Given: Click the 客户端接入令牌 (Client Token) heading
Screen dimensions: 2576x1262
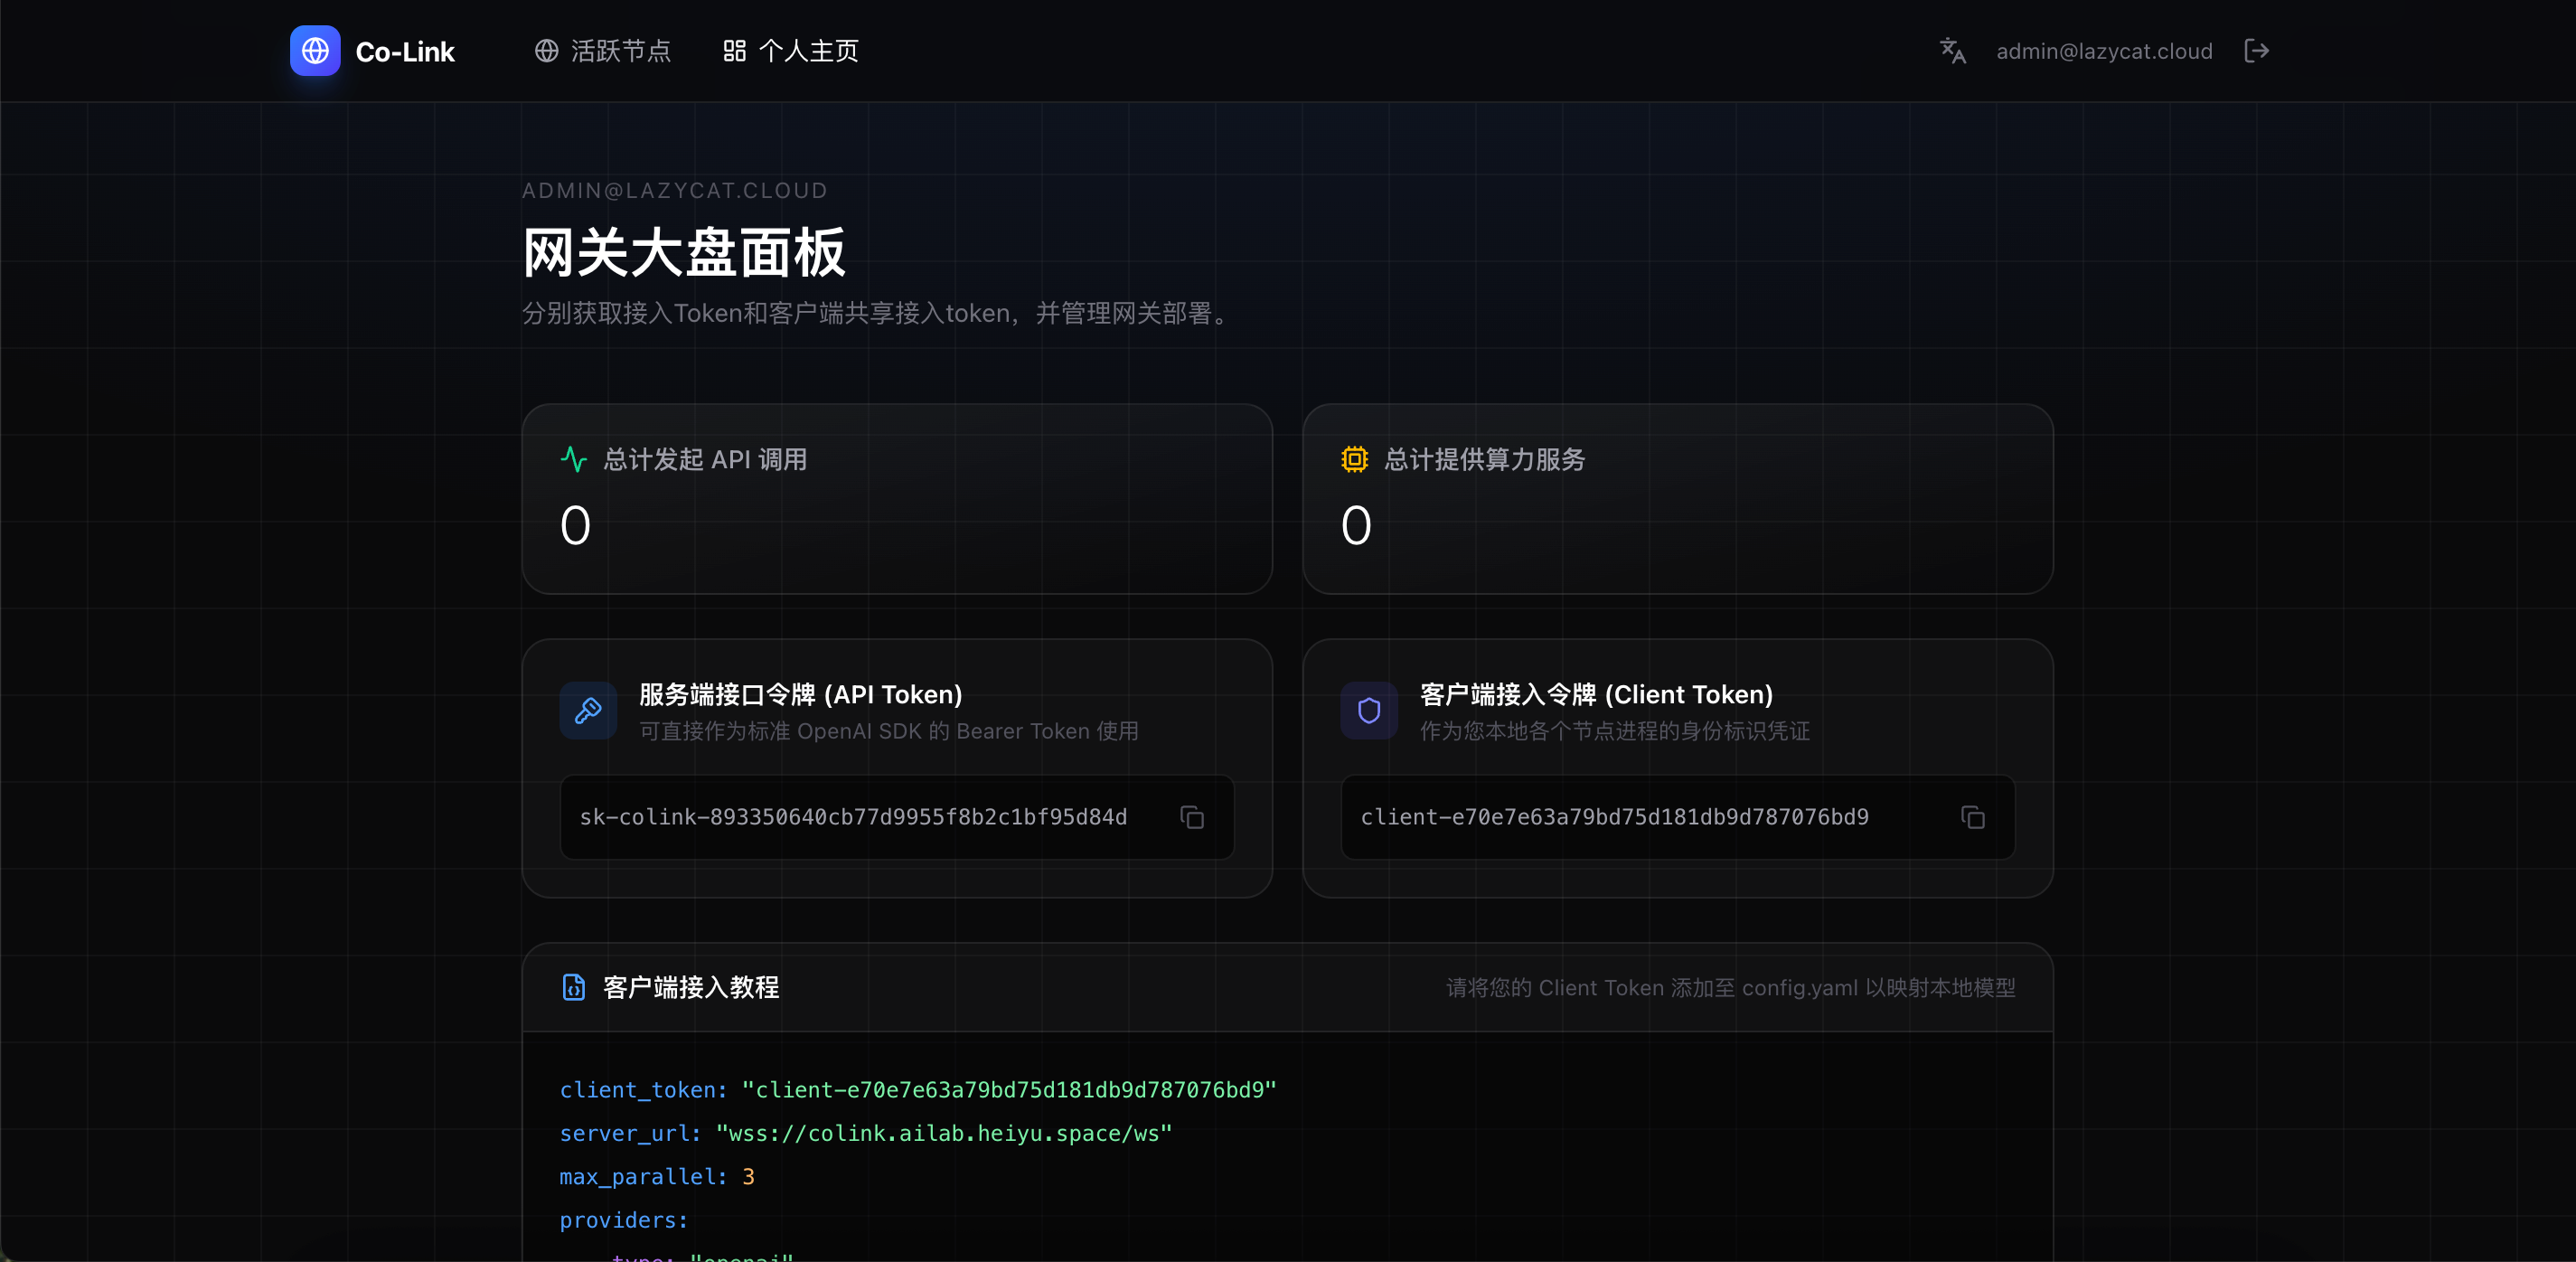Looking at the screenshot, I should (x=1596, y=694).
